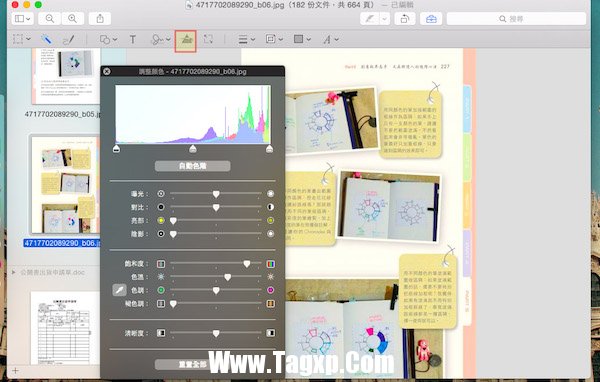Click the exposure slider knob
This screenshot has height=382, width=600.
click(216, 194)
